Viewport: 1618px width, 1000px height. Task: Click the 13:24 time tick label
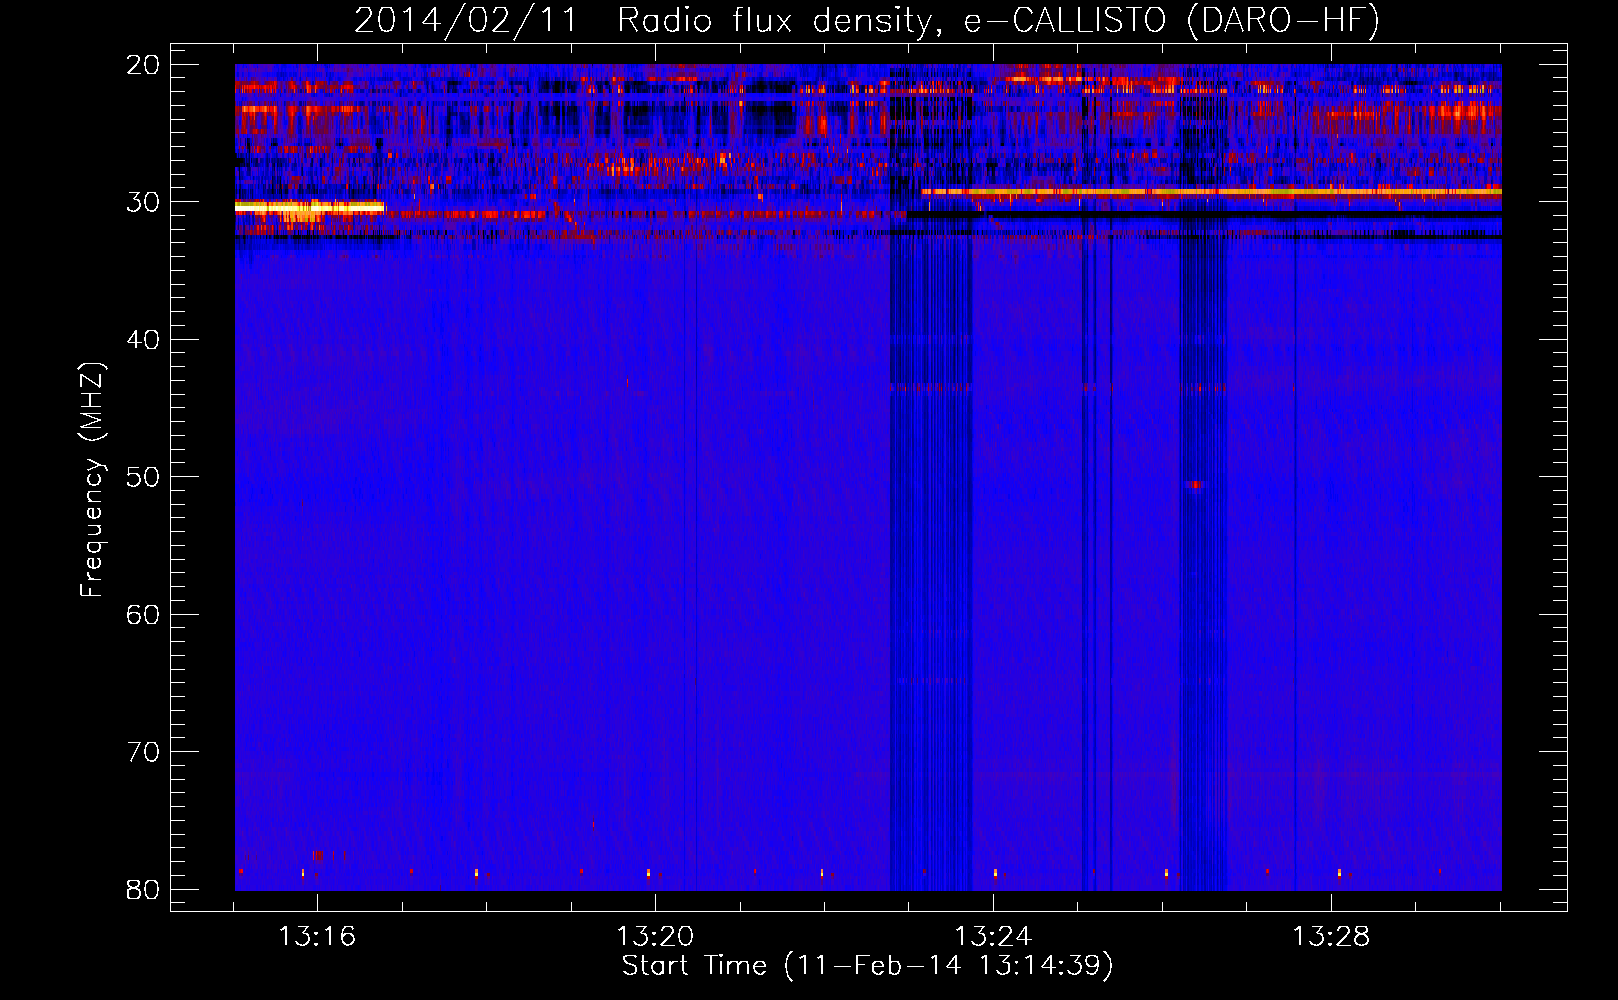[x=993, y=937]
